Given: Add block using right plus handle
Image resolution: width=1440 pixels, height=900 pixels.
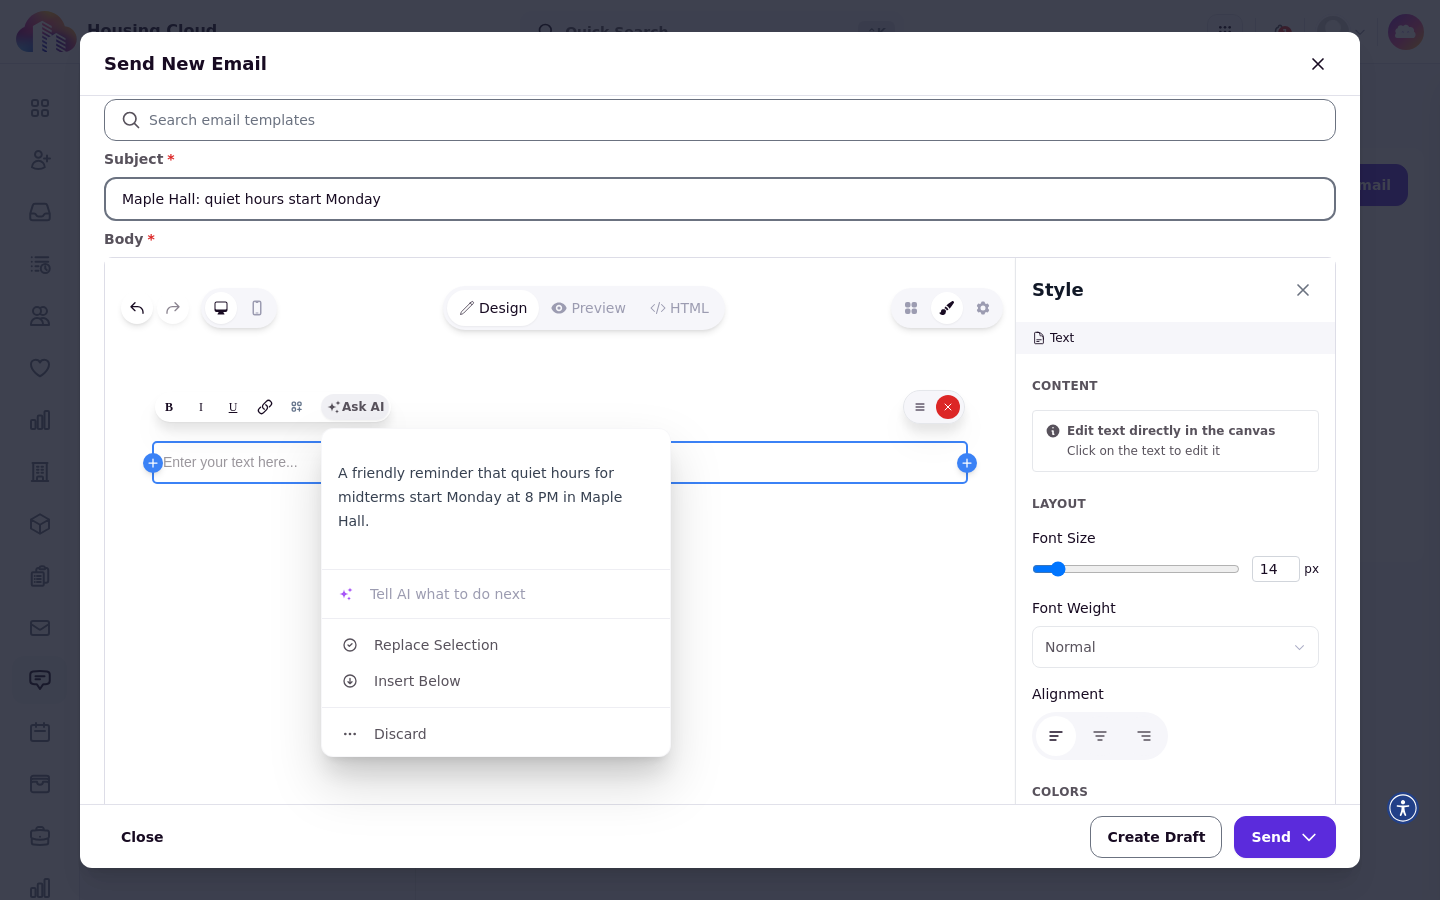Looking at the screenshot, I should click(x=967, y=463).
